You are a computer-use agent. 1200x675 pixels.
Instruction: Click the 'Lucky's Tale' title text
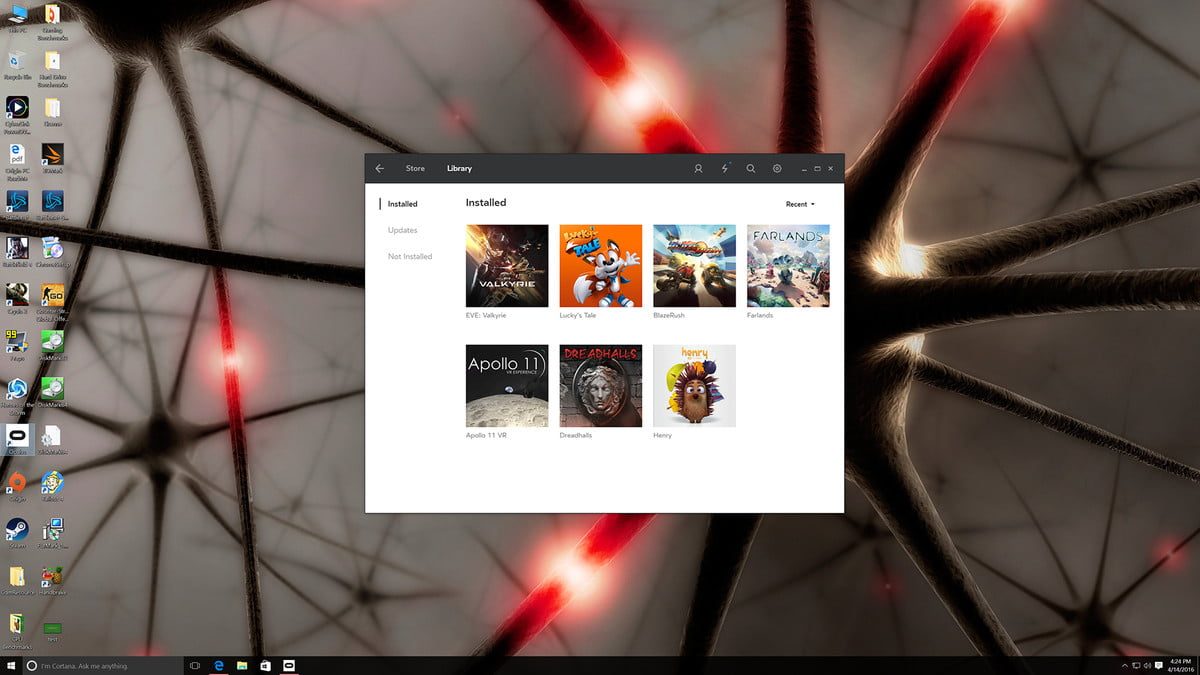(578, 315)
